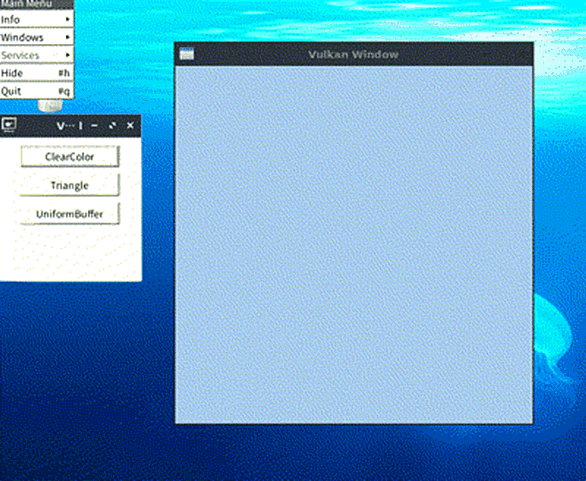Click the Vulkan Window title bar icon
Viewport: 586px width, 481px height.
[x=186, y=54]
